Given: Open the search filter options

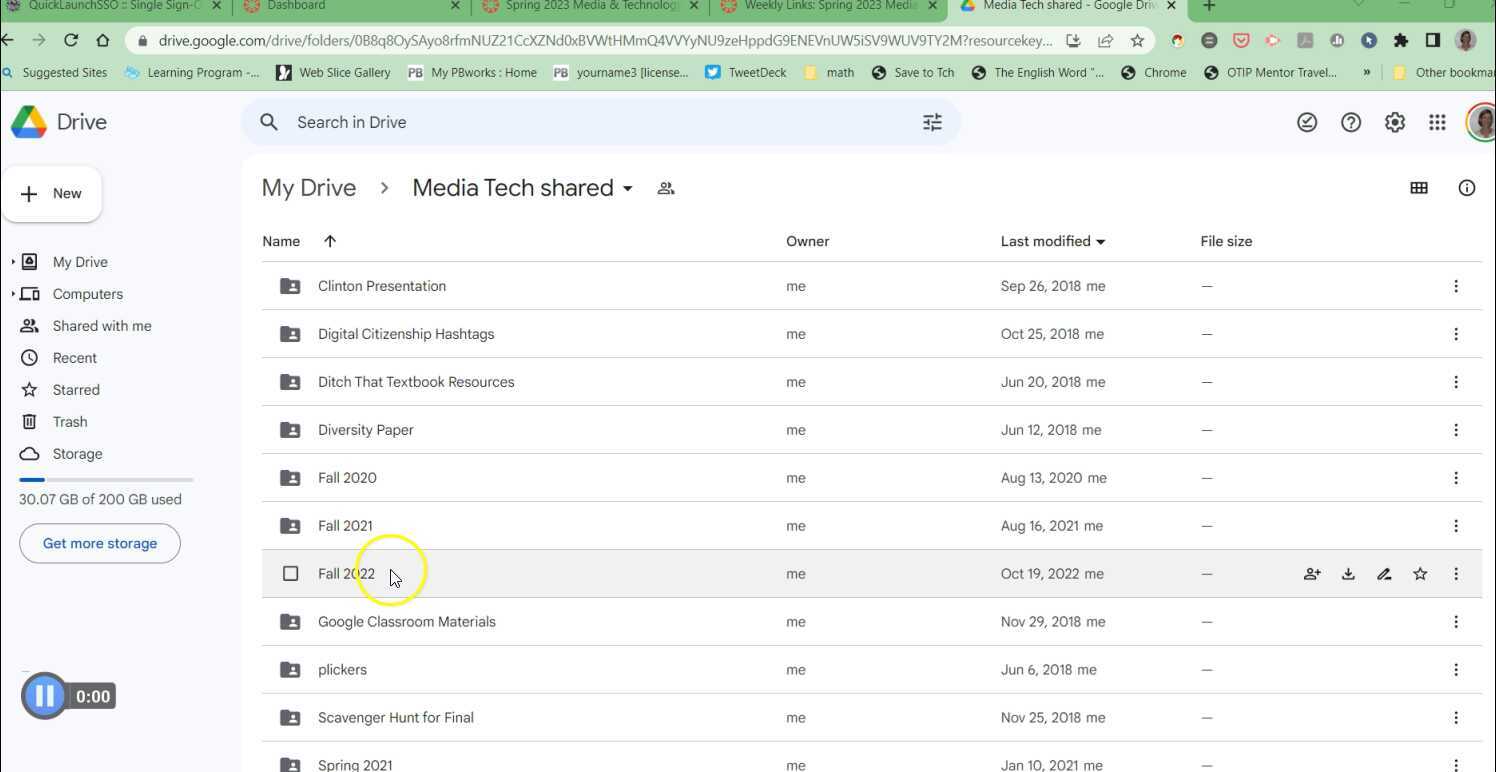Looking at the screenshot, I should (x=932, y=122).
